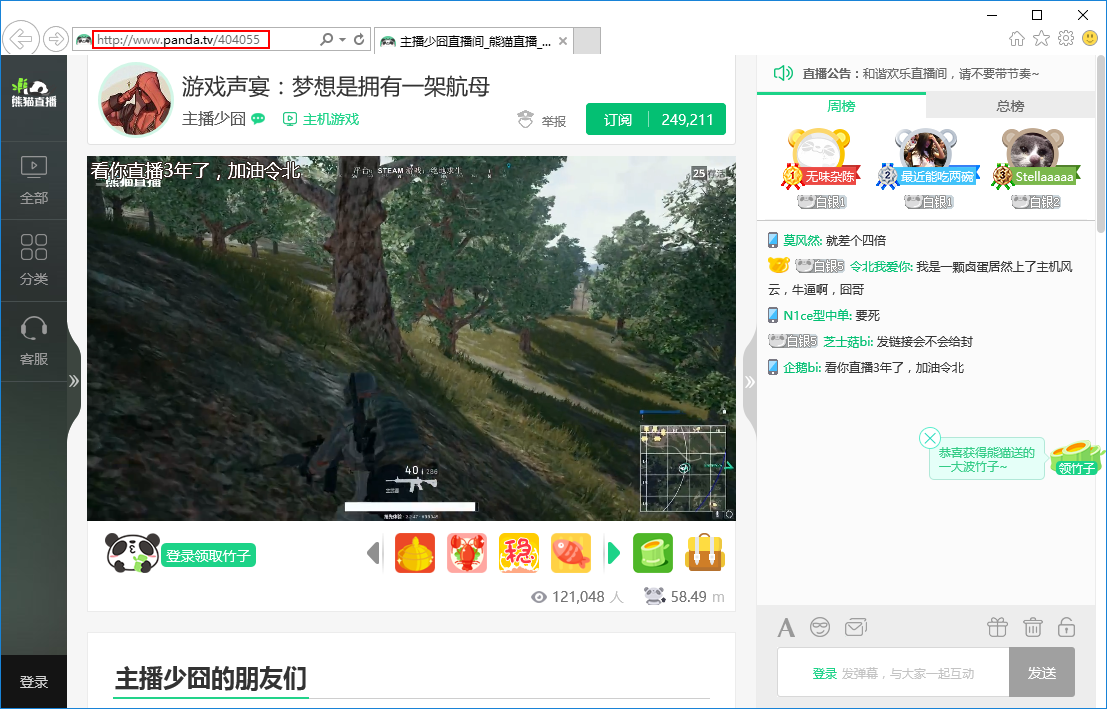This screenshot has width=1107, height=709.
Task: Click 举报 to report the stream
Action: point(542,121)
